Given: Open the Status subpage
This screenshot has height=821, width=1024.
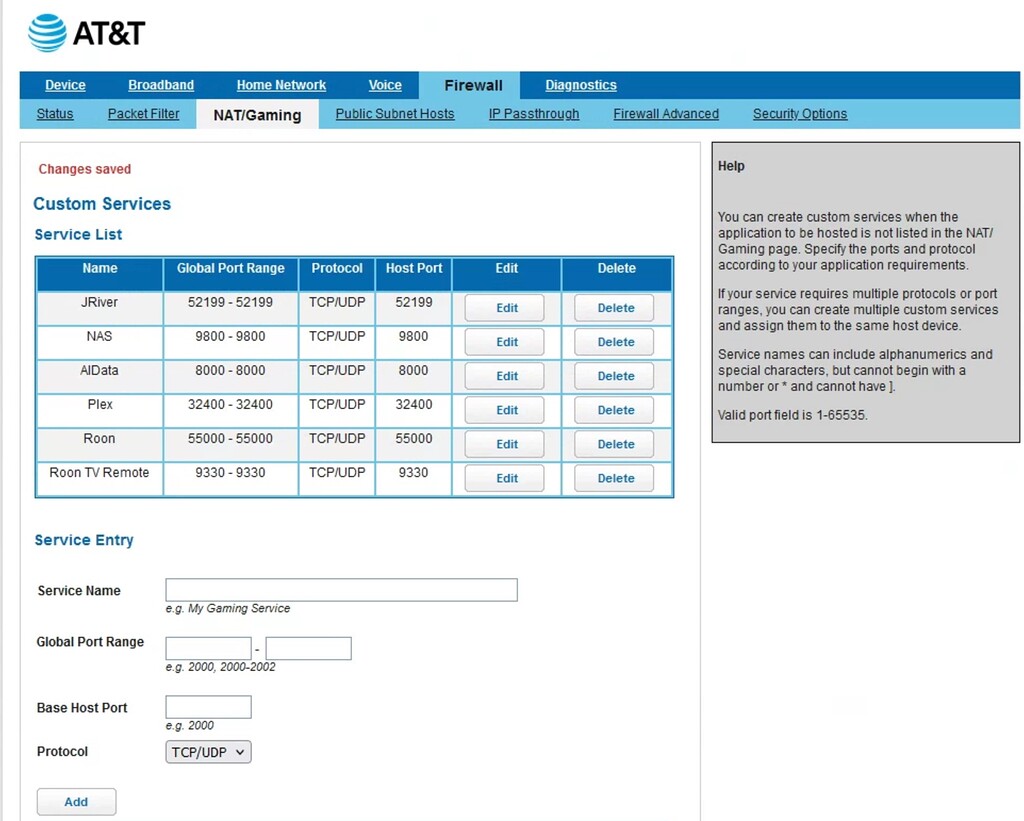Looking at the screenshot, I should pyautogui.click(x=54, y=114).
